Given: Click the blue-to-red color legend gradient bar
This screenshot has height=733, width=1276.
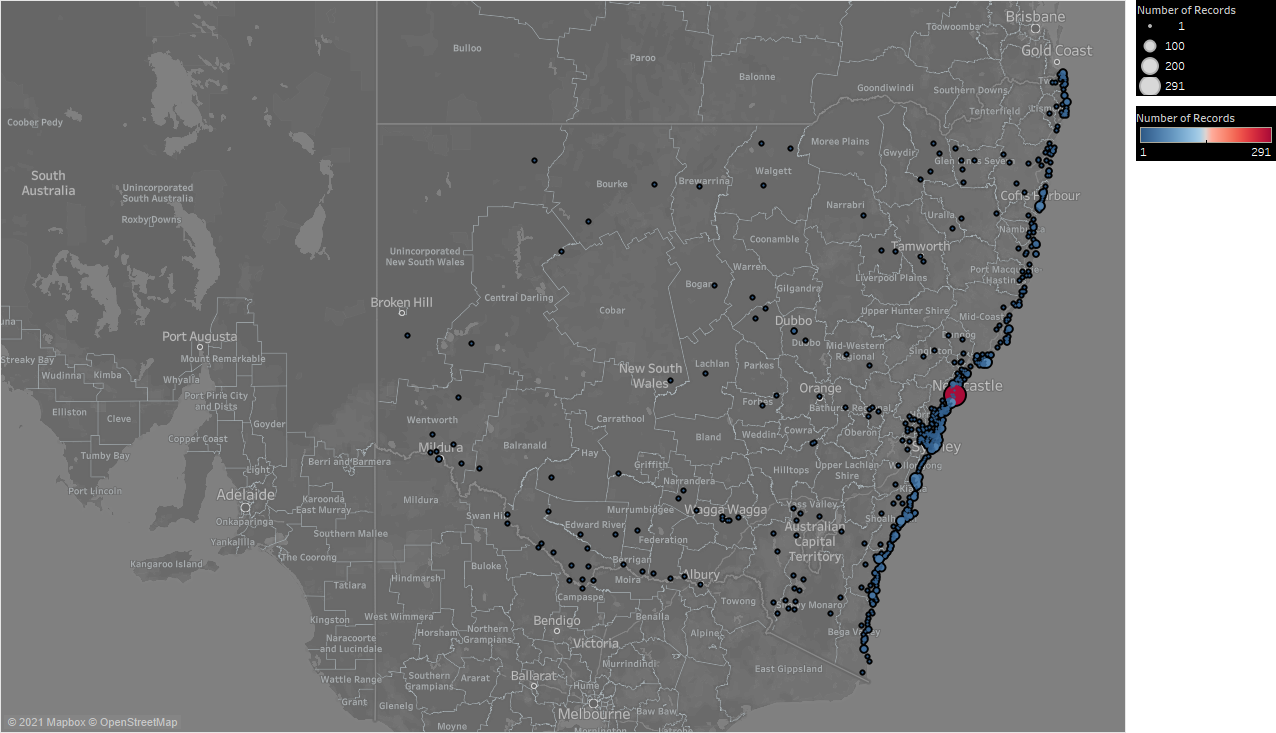Looking at the screenshot, I should pos(1205,135).
